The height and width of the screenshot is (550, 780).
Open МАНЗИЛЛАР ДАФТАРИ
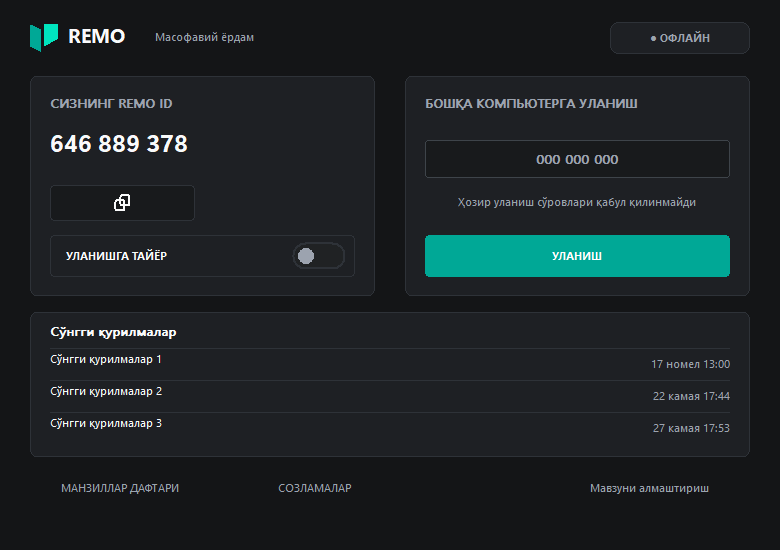120,488
